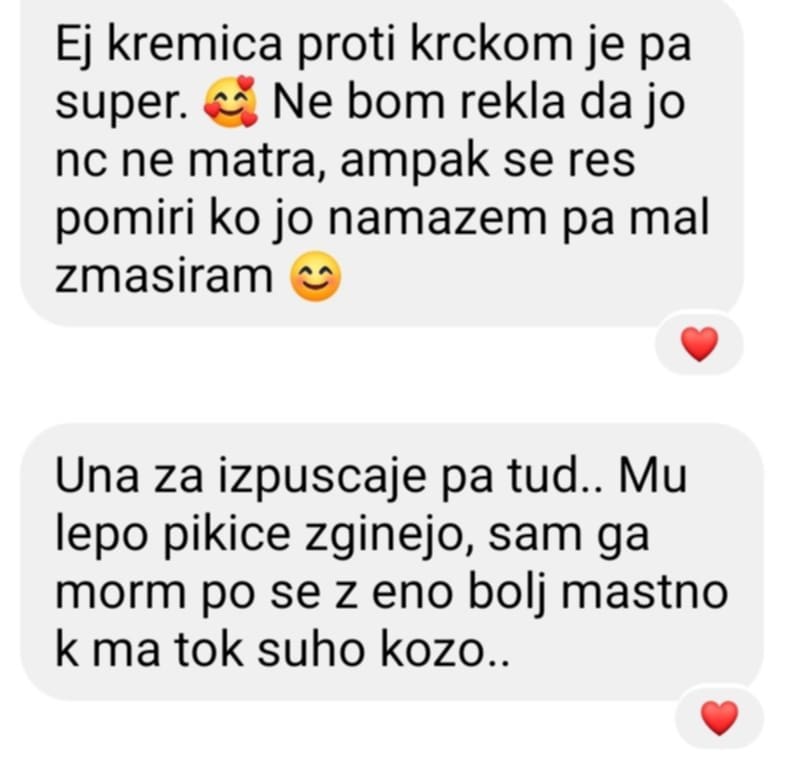
Task: Click the word 'krckom' in the first message
Action: coord(491,46)
